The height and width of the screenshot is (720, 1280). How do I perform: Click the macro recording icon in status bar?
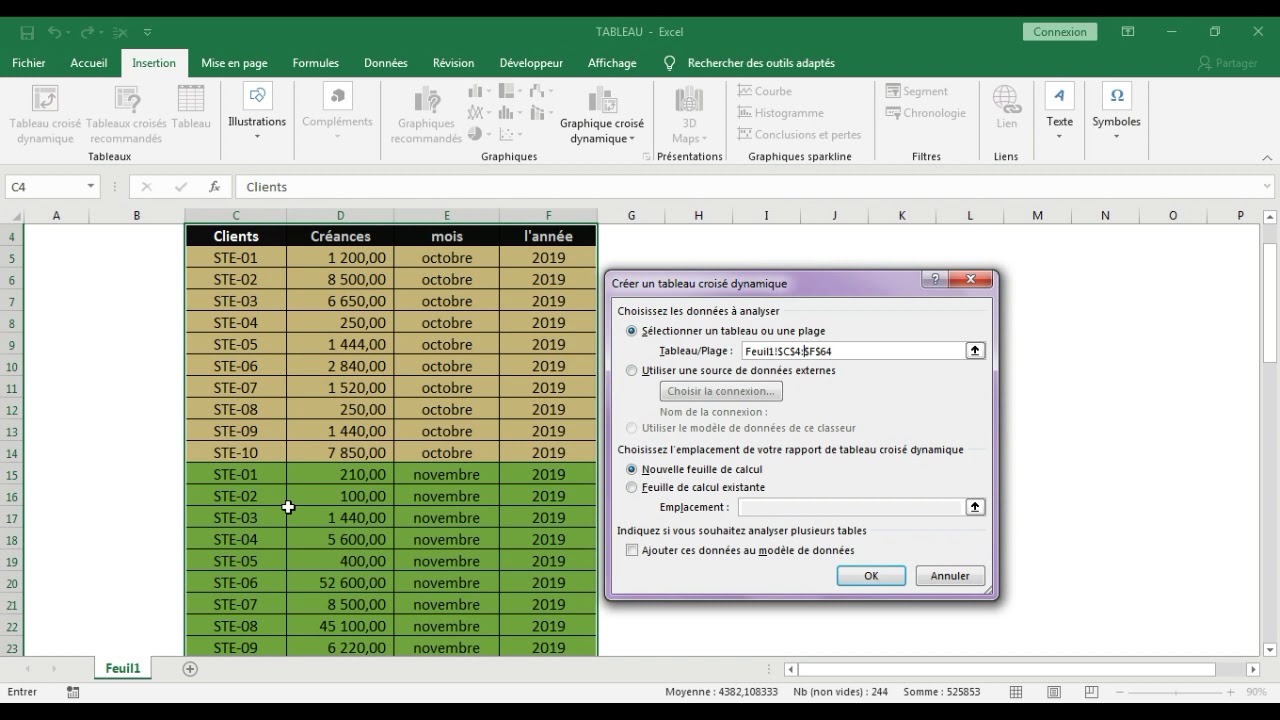[73, 692]
